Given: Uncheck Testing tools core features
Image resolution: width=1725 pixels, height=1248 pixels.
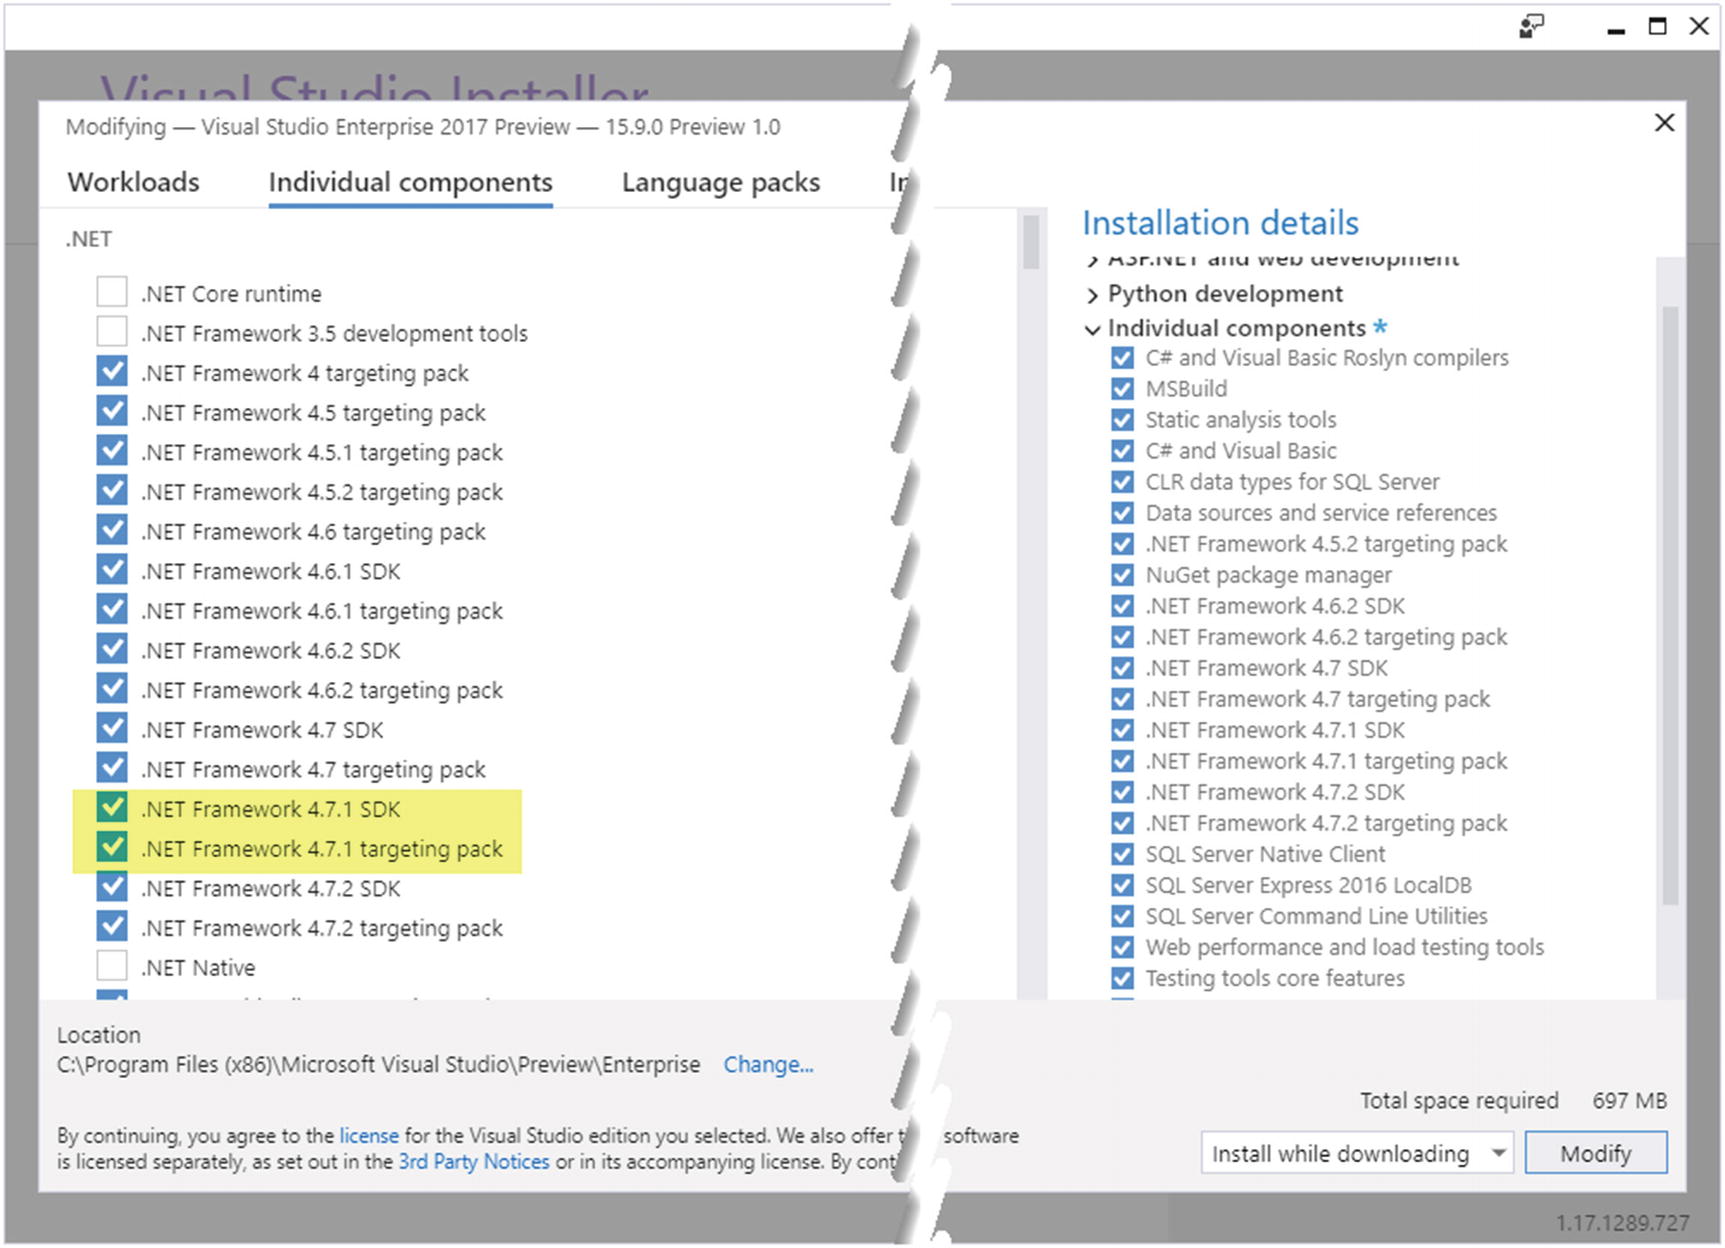Looking at the screenshot, I should (x=1122, y=978).
